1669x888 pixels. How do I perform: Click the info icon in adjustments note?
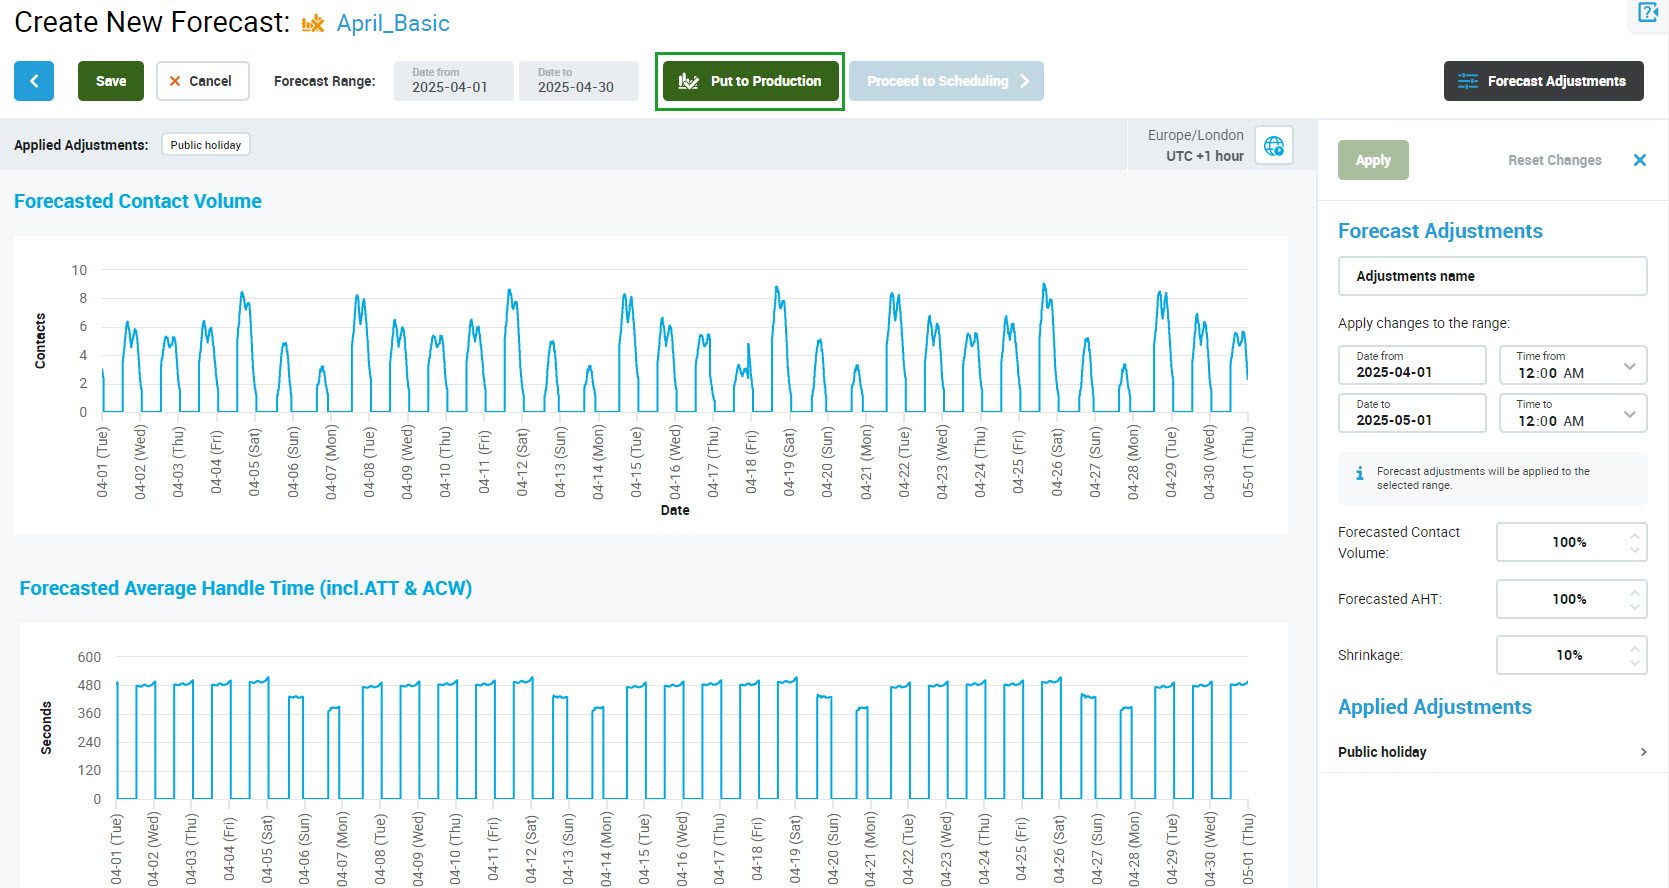(1359, 474)
